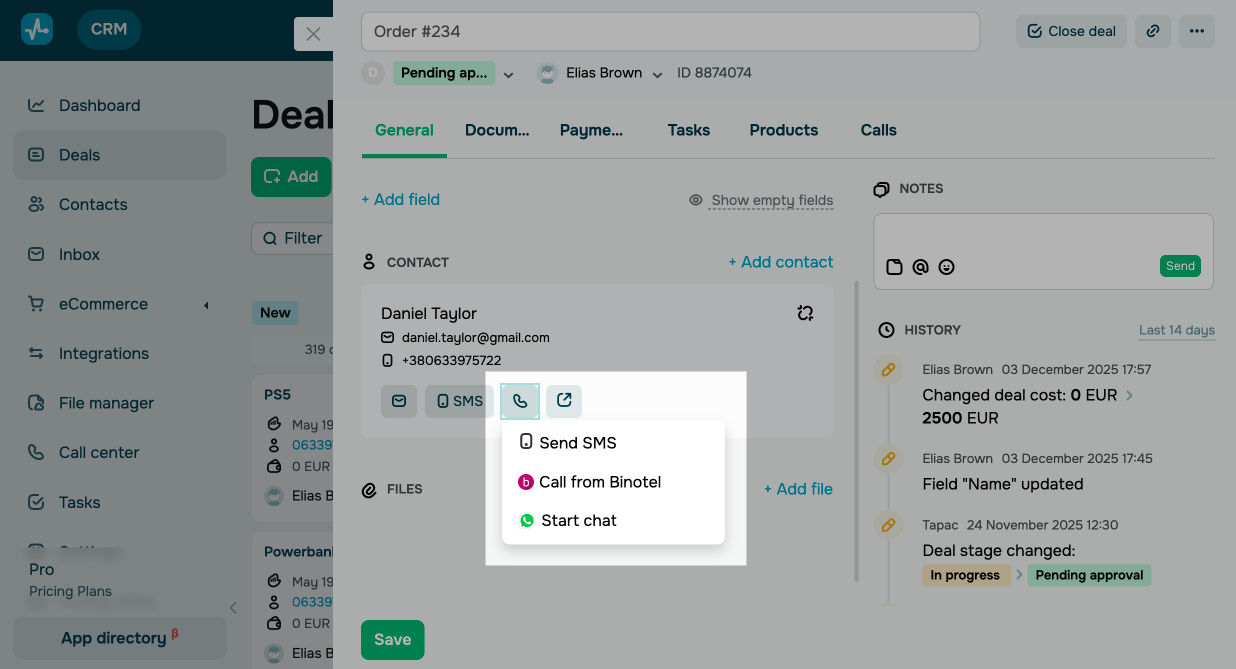Open the Send SMS action
Screen dimensions: 1236x669
click(577, 442)
